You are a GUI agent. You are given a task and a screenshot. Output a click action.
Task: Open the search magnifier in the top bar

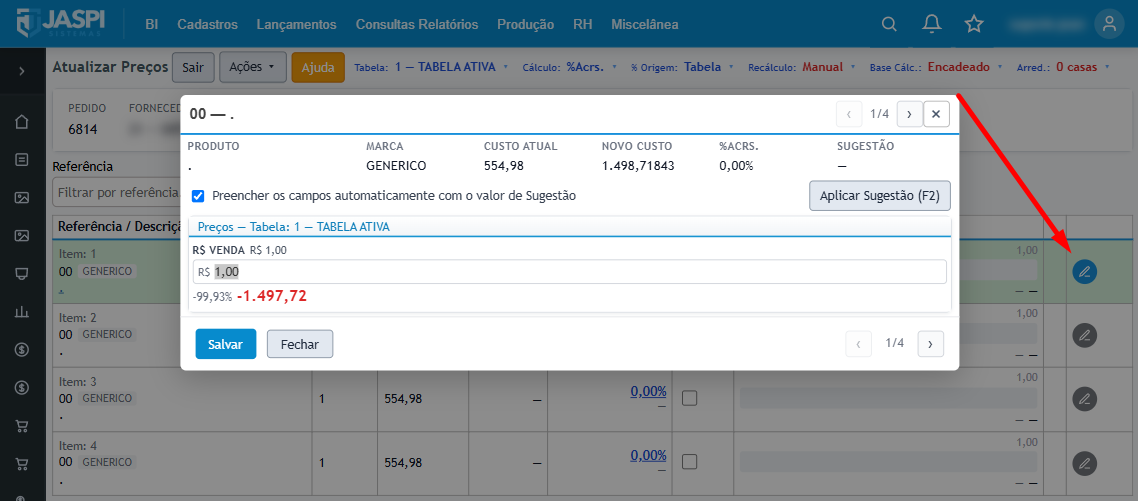[889, 24]
